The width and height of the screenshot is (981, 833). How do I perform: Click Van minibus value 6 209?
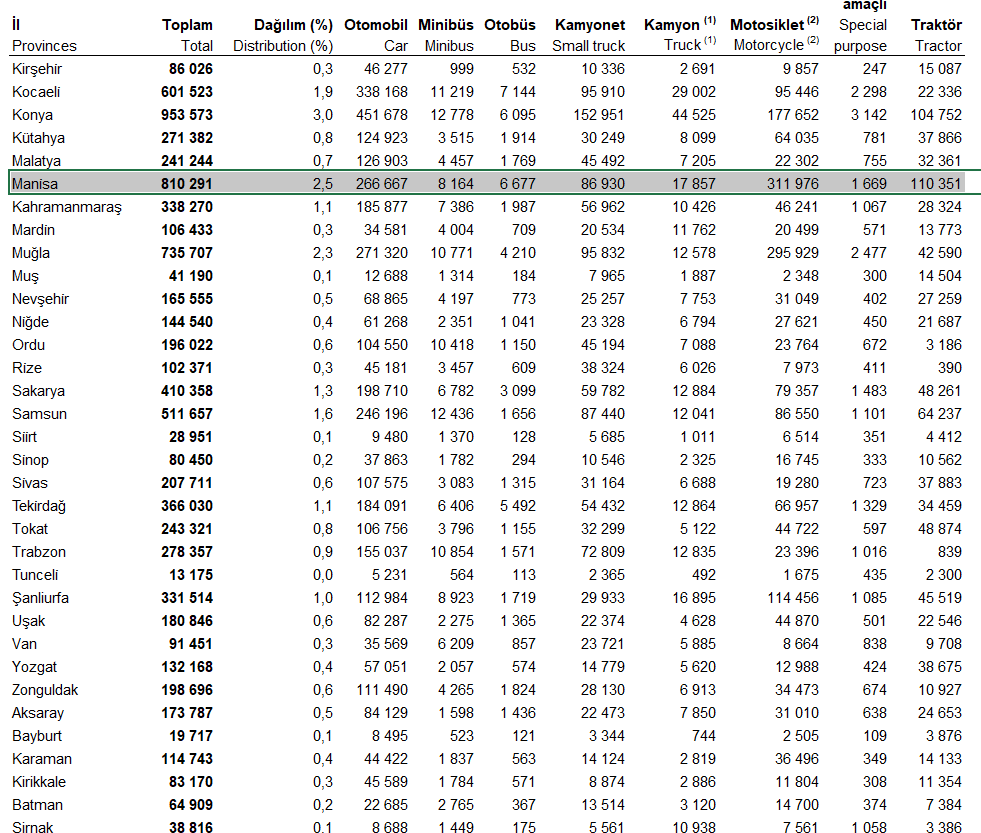point(455,644)
